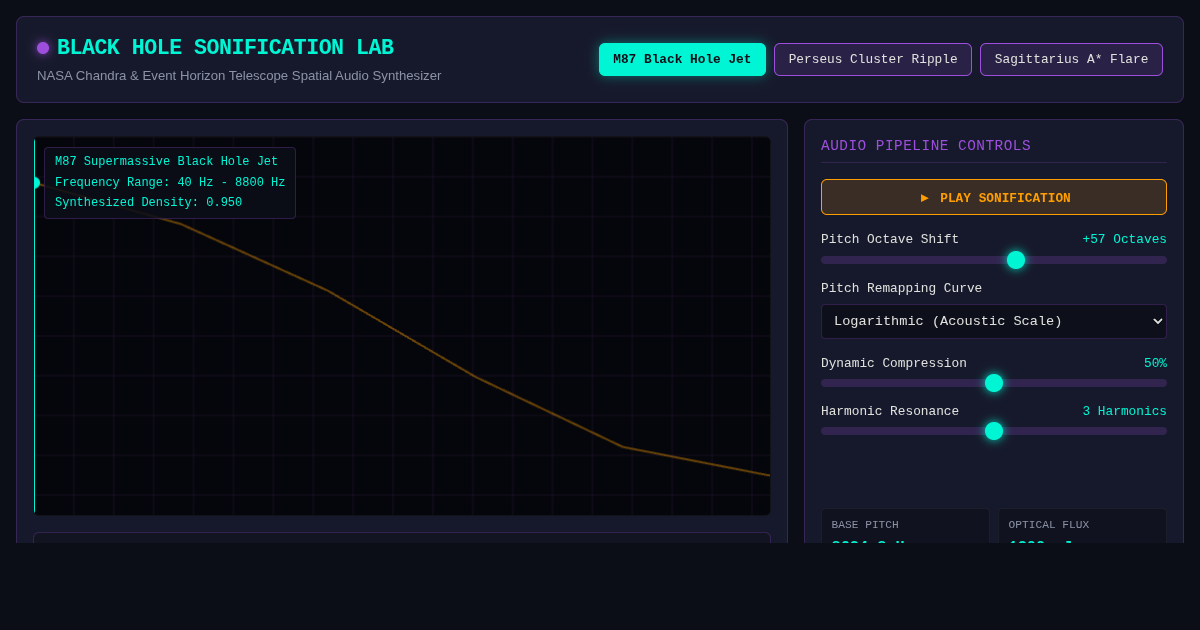The width and height of the screenshot is (1200, 630).
Task: Select the M87 Black Hole Jet preset
Action: click(x=682, y=59)
